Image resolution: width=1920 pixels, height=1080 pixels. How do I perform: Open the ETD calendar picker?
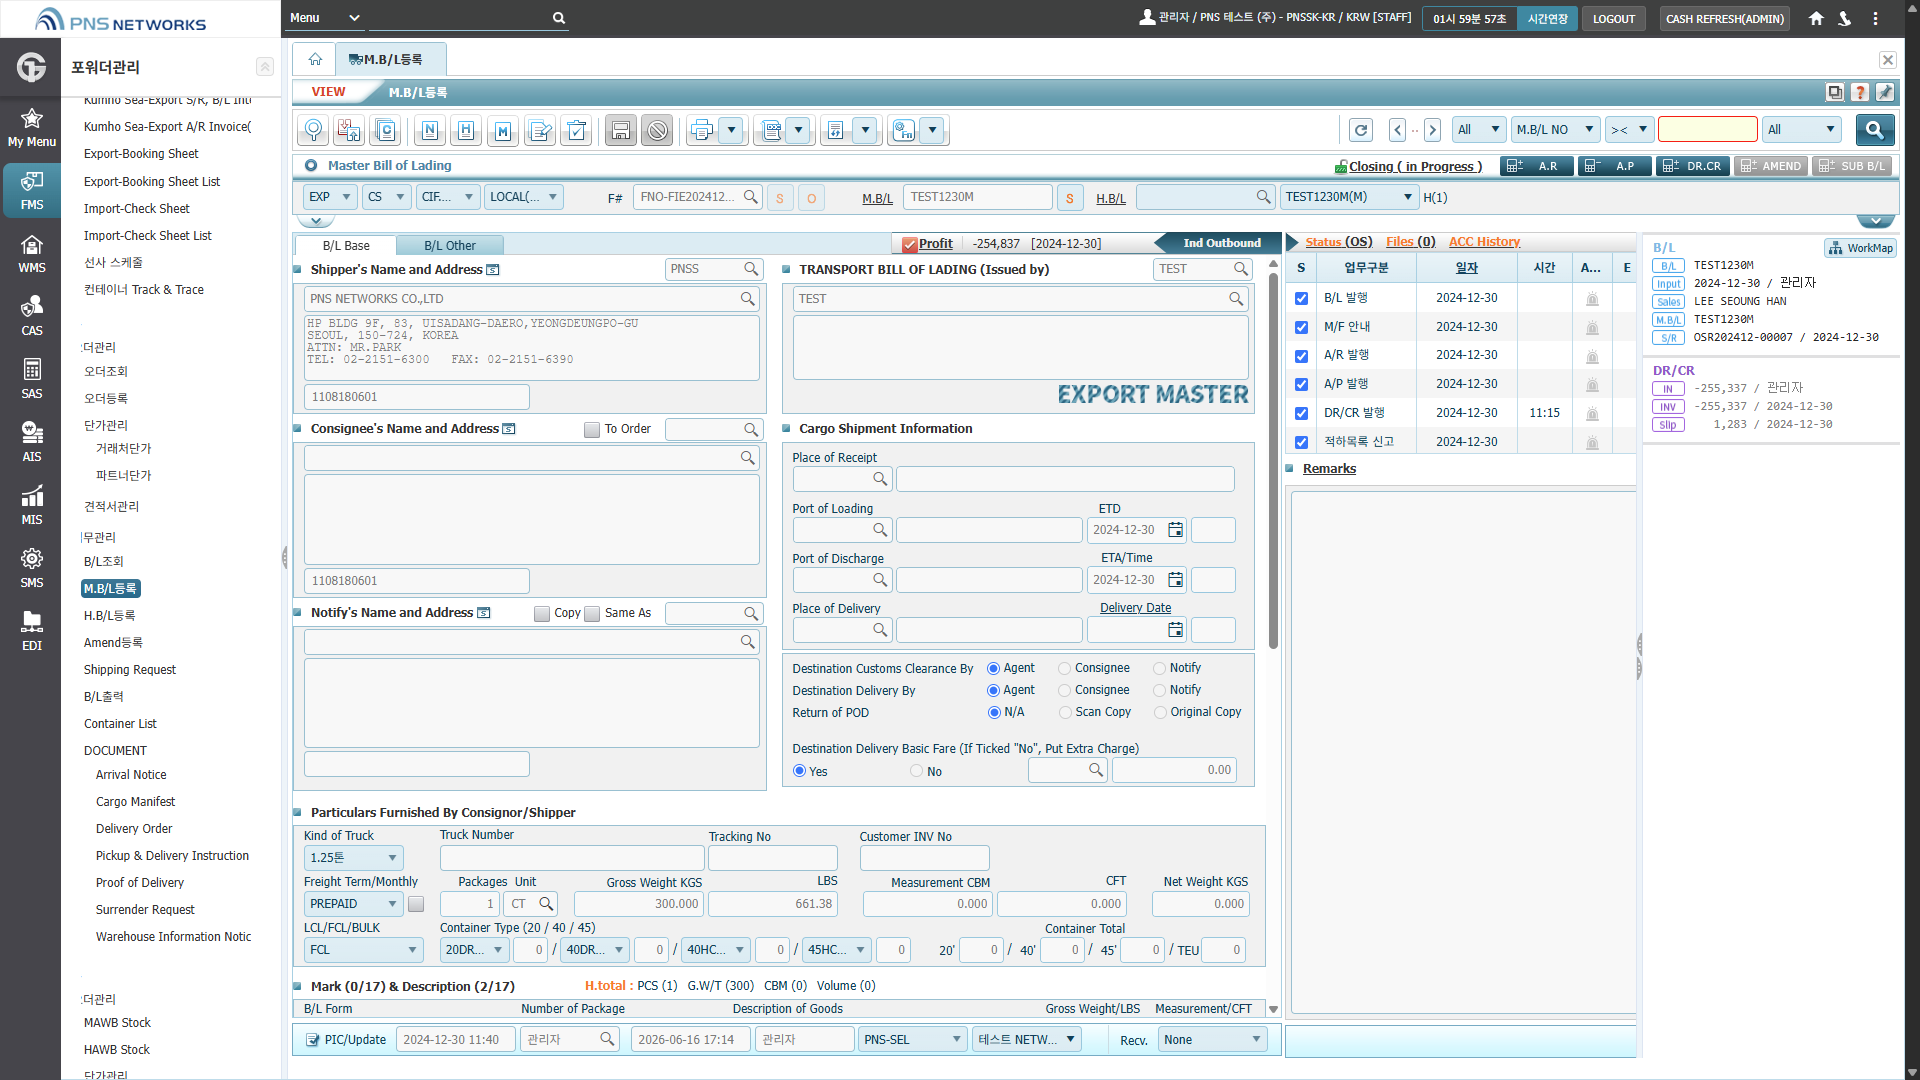[1176, 530]
